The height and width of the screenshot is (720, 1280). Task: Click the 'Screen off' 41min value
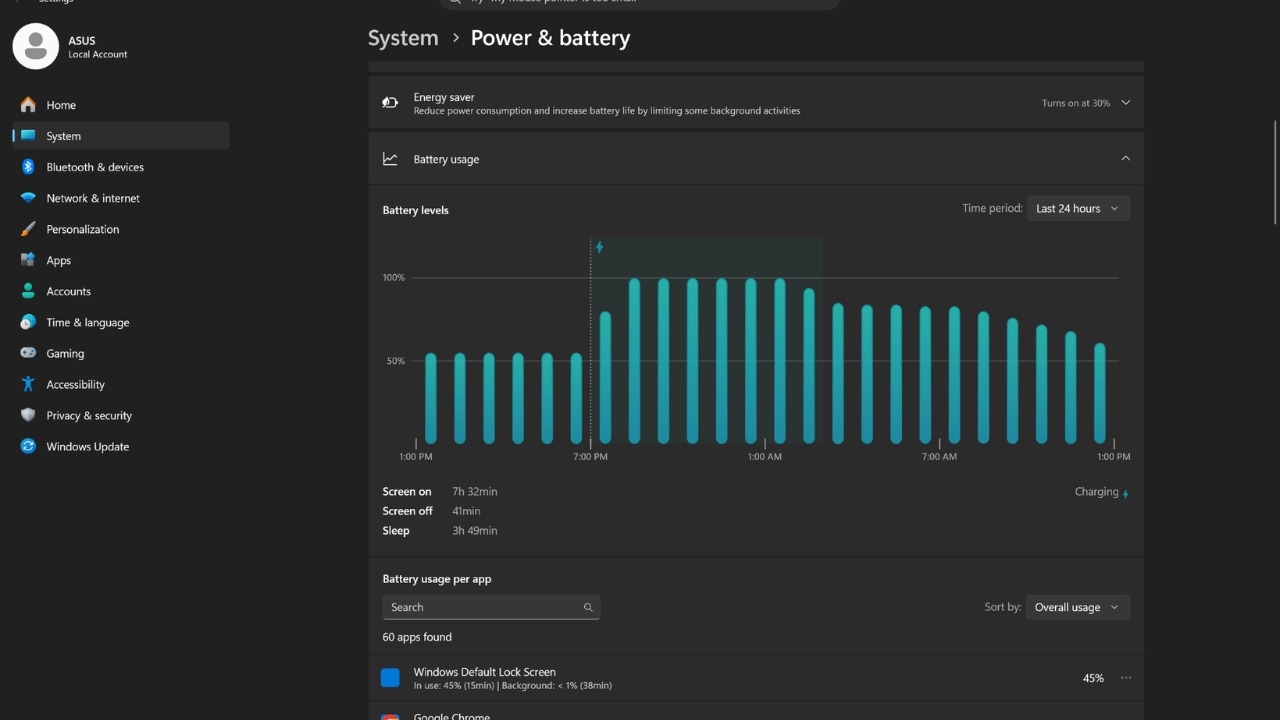(x=466, y=511)
